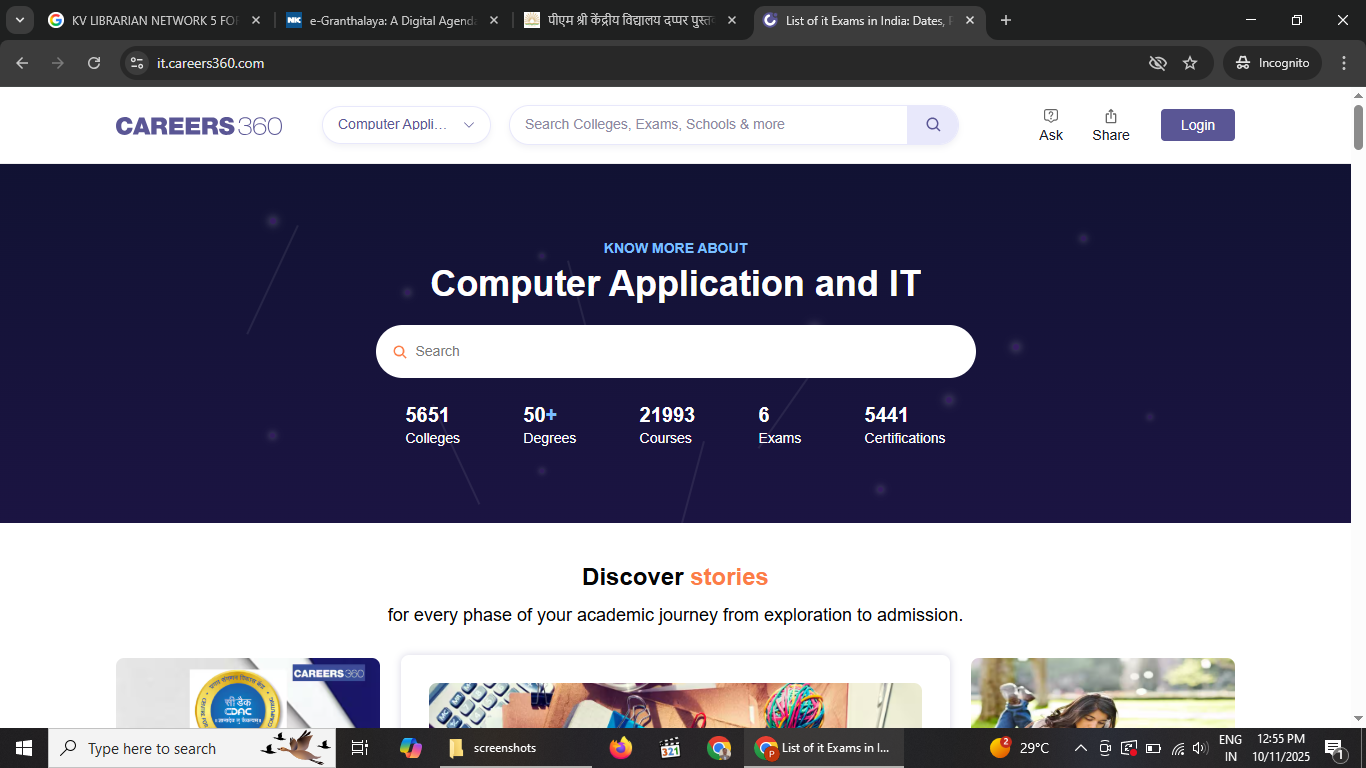The height and width of the screenshot is (768, 1366).
Task: Click the page vertical scrollbar thumb
Action: click(x=1358, y=127)
